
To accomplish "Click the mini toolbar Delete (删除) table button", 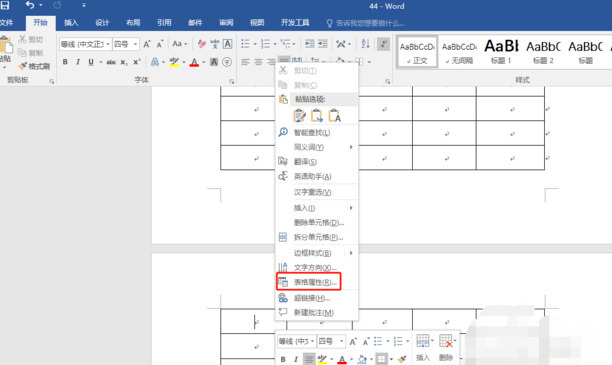I will (x=446, y=347).
